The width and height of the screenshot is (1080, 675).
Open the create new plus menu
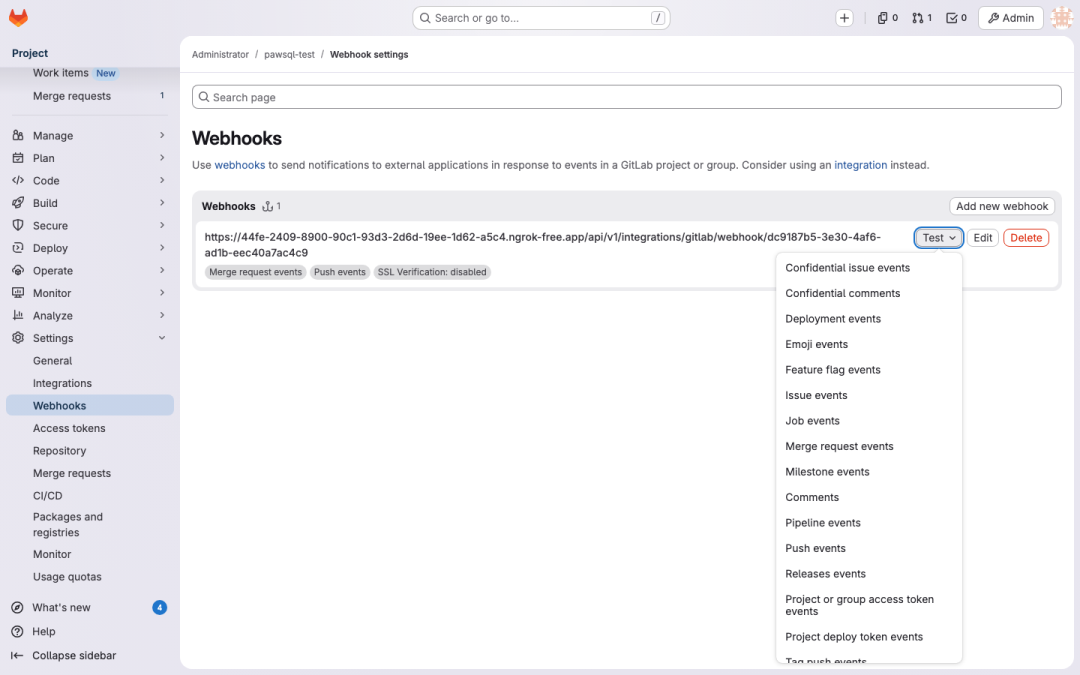(x=844, y=18)
